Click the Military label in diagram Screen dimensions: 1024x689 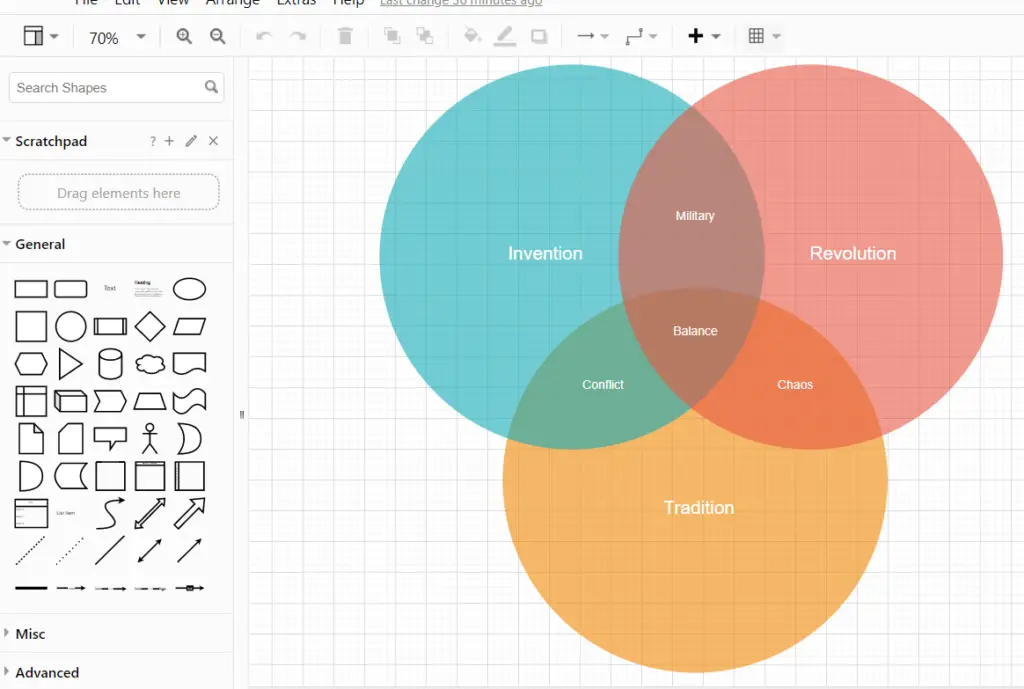(695, 216)
